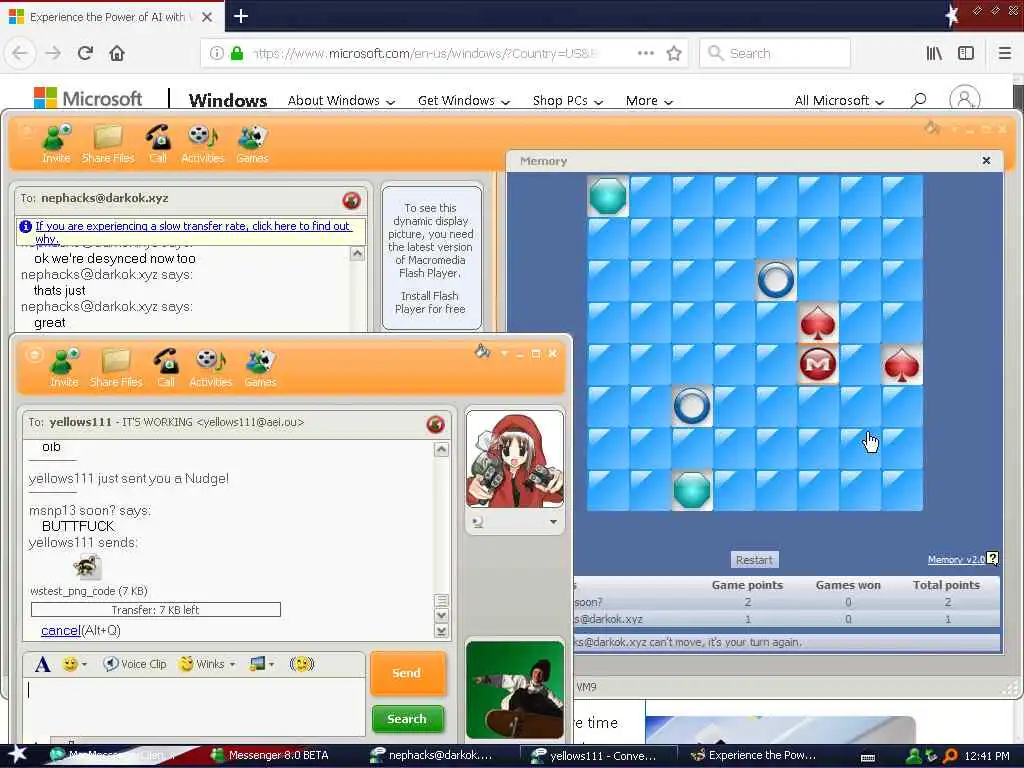
Task: Record a Voice Clip
Action: 135,664
